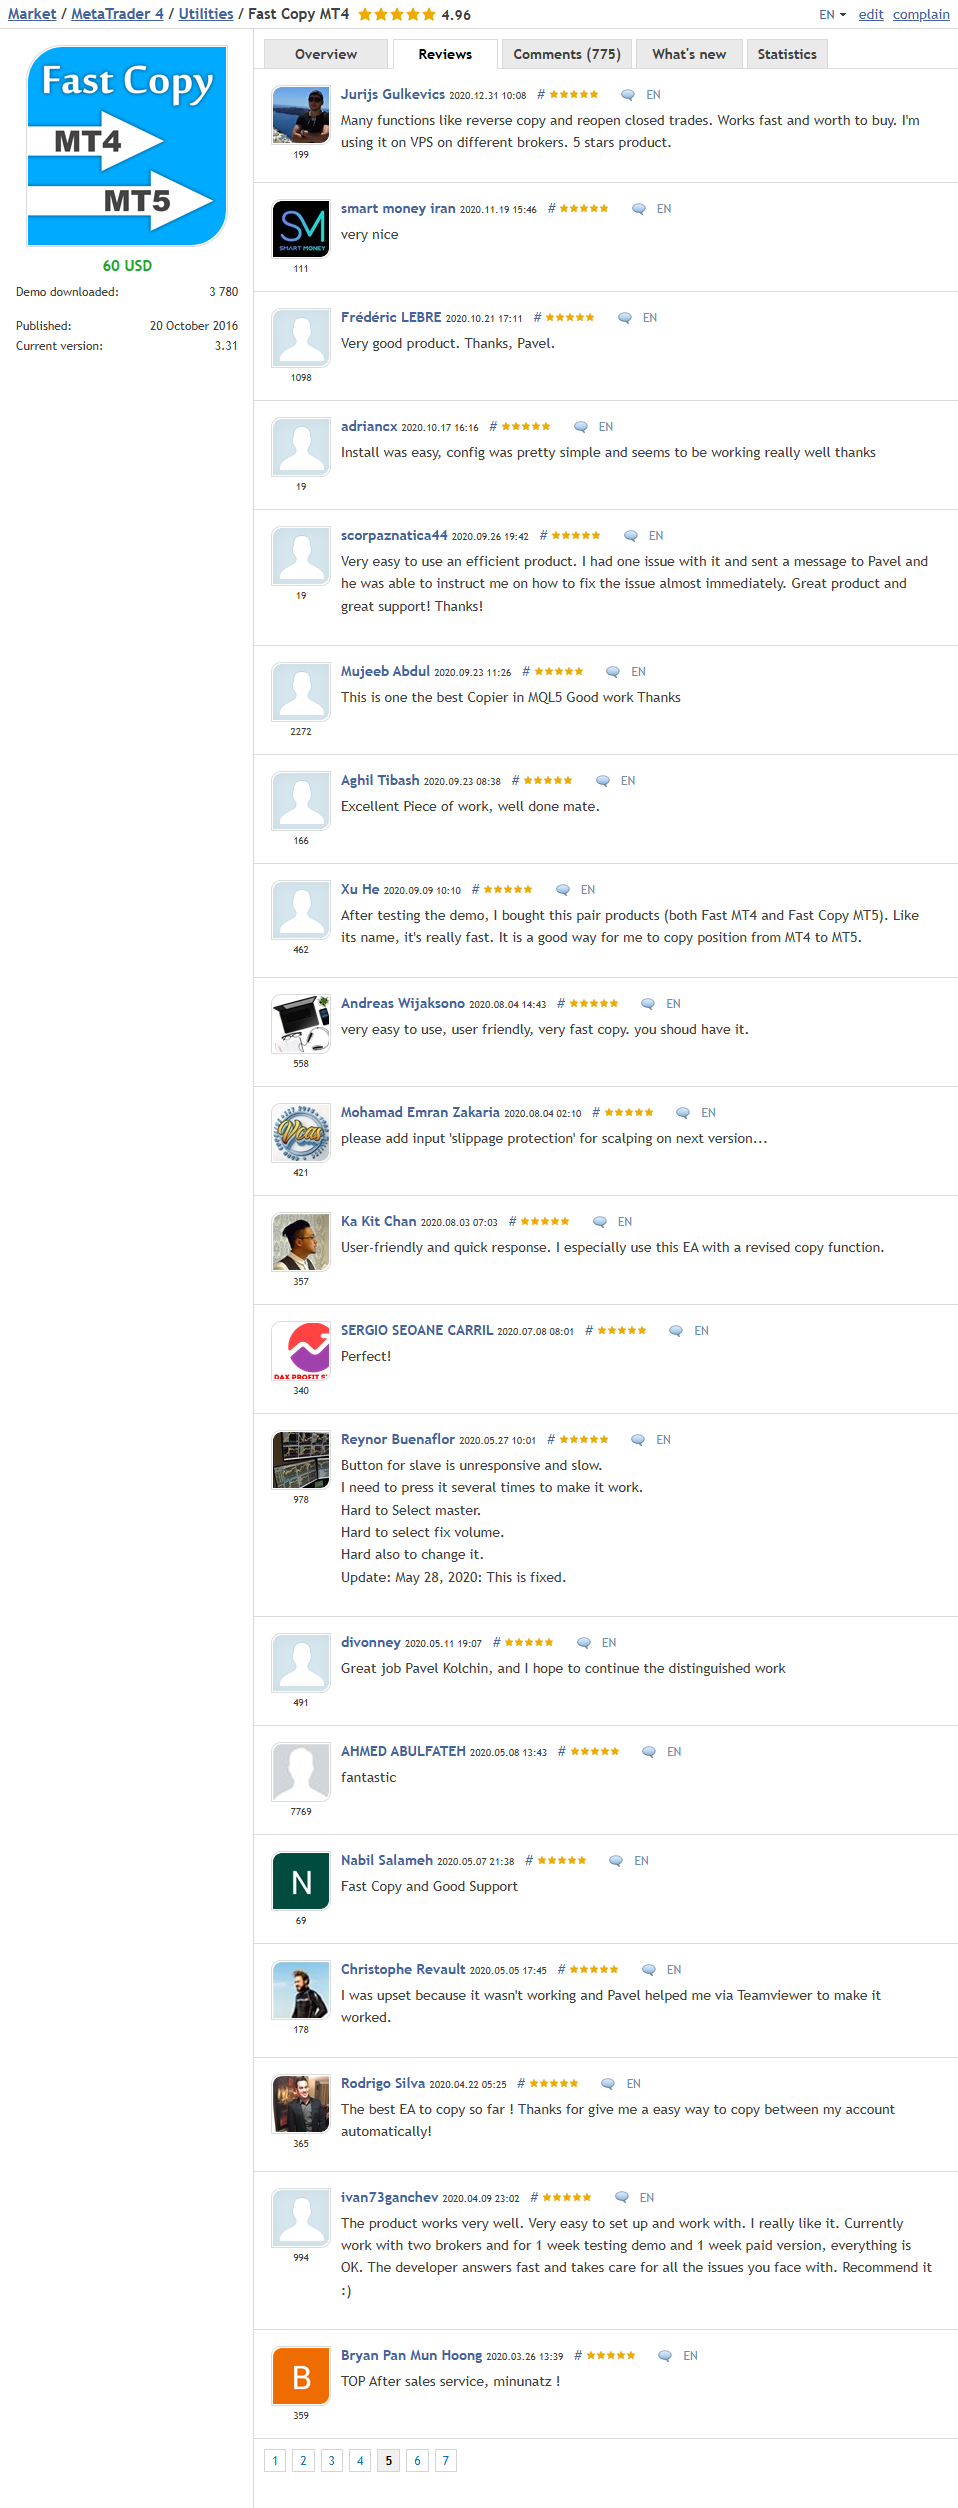Switch to the Overview tab

click(326, 54)
